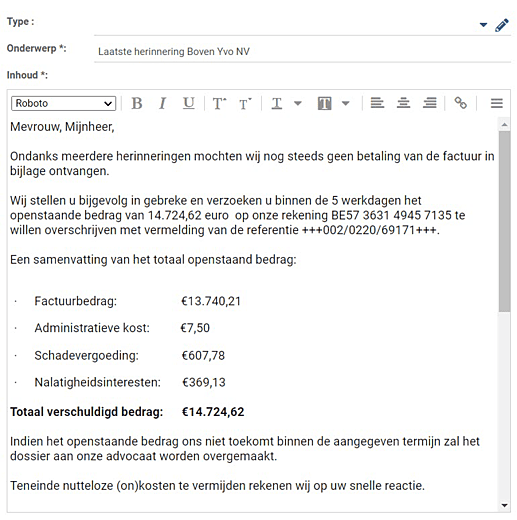Increase font size with larger T icon
Screen dimensions: 517x520
click(219, 104)
